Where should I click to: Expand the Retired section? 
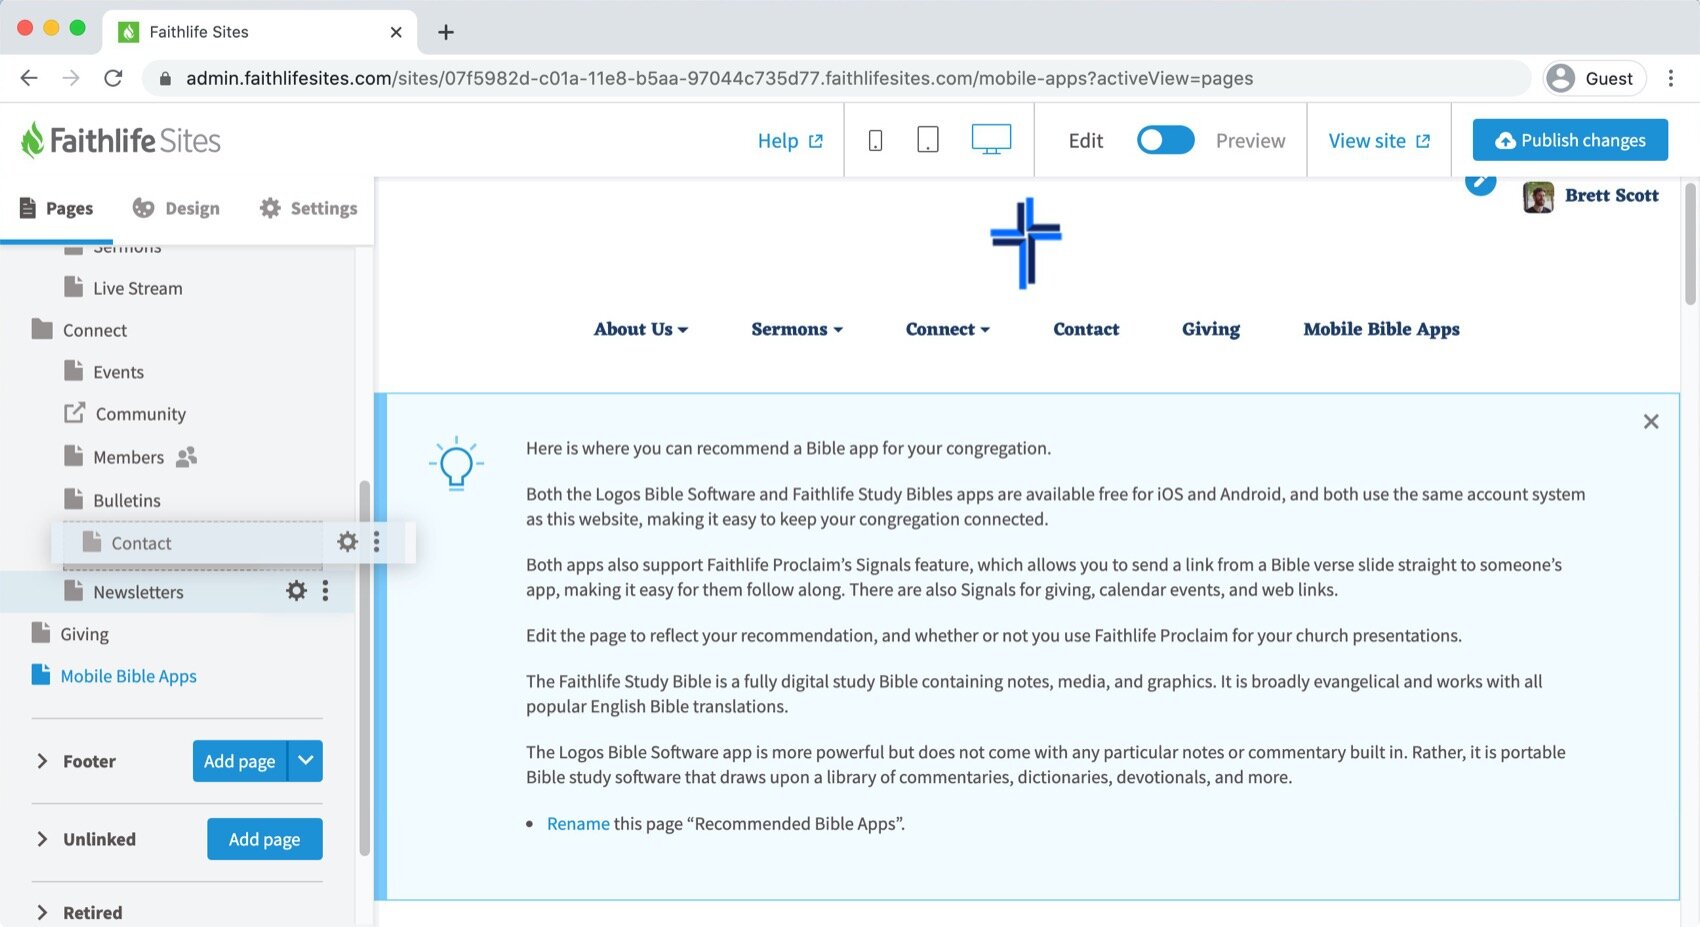pos(42,912)
